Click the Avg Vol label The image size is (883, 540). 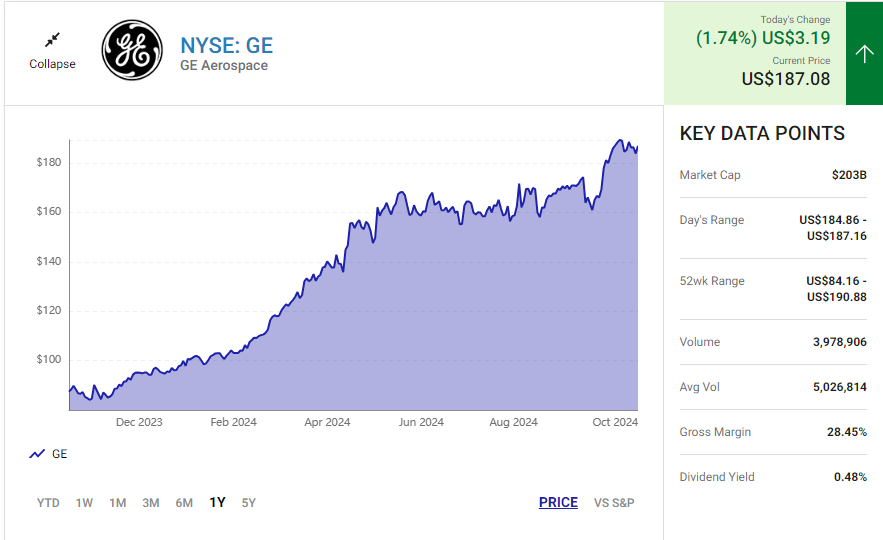pos(699,387)
